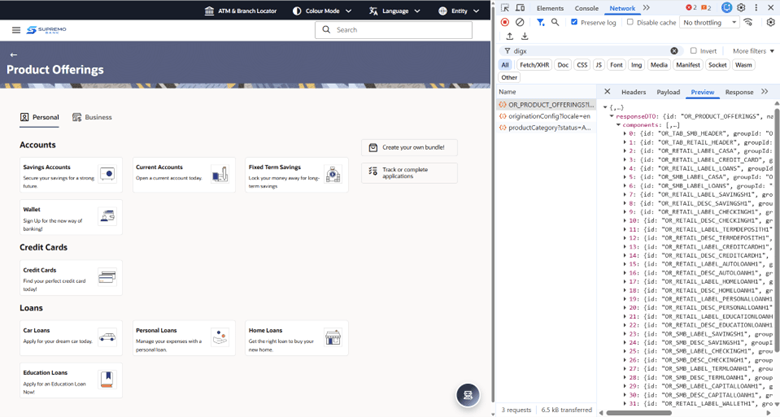The height and width of the screenshot is (417, 780).
Task: Open the Network panel settings gear
Action: [771, 22]
